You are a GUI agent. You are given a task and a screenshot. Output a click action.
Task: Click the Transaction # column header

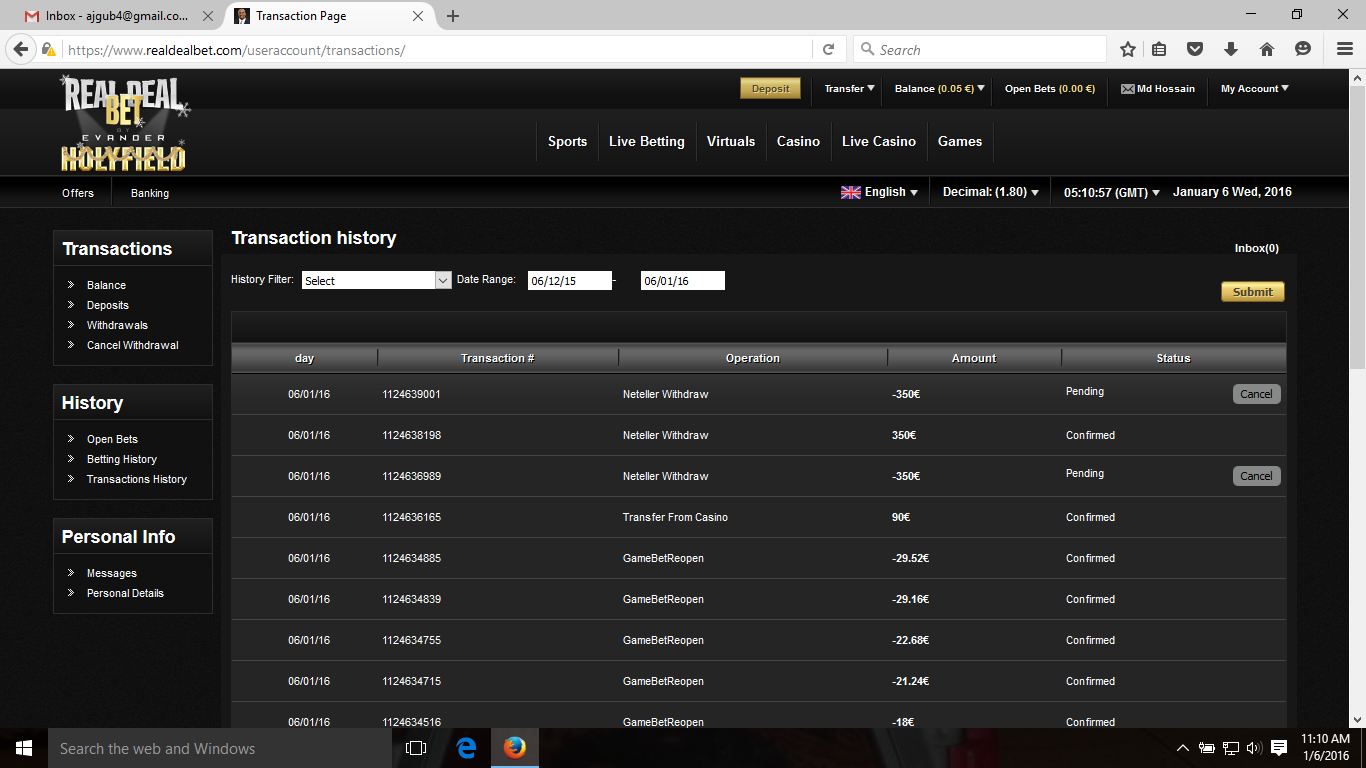pyautogui.click(x=497, y=358)
